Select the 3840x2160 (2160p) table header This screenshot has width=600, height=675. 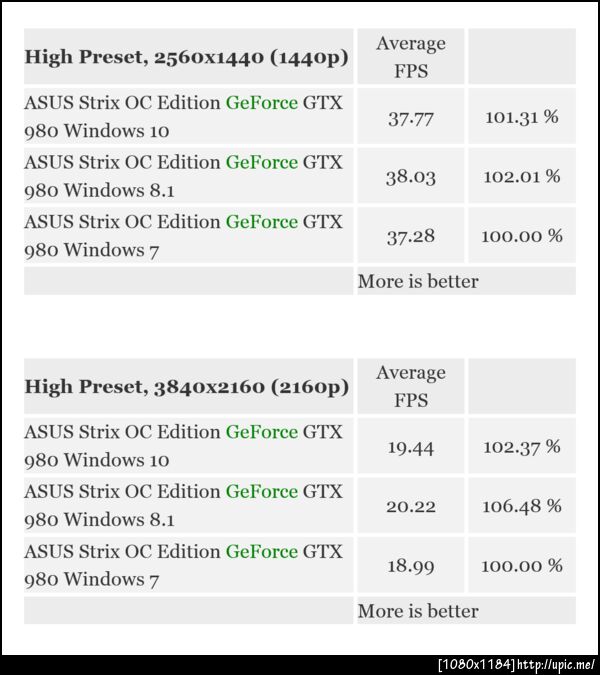tap(187, 386)
